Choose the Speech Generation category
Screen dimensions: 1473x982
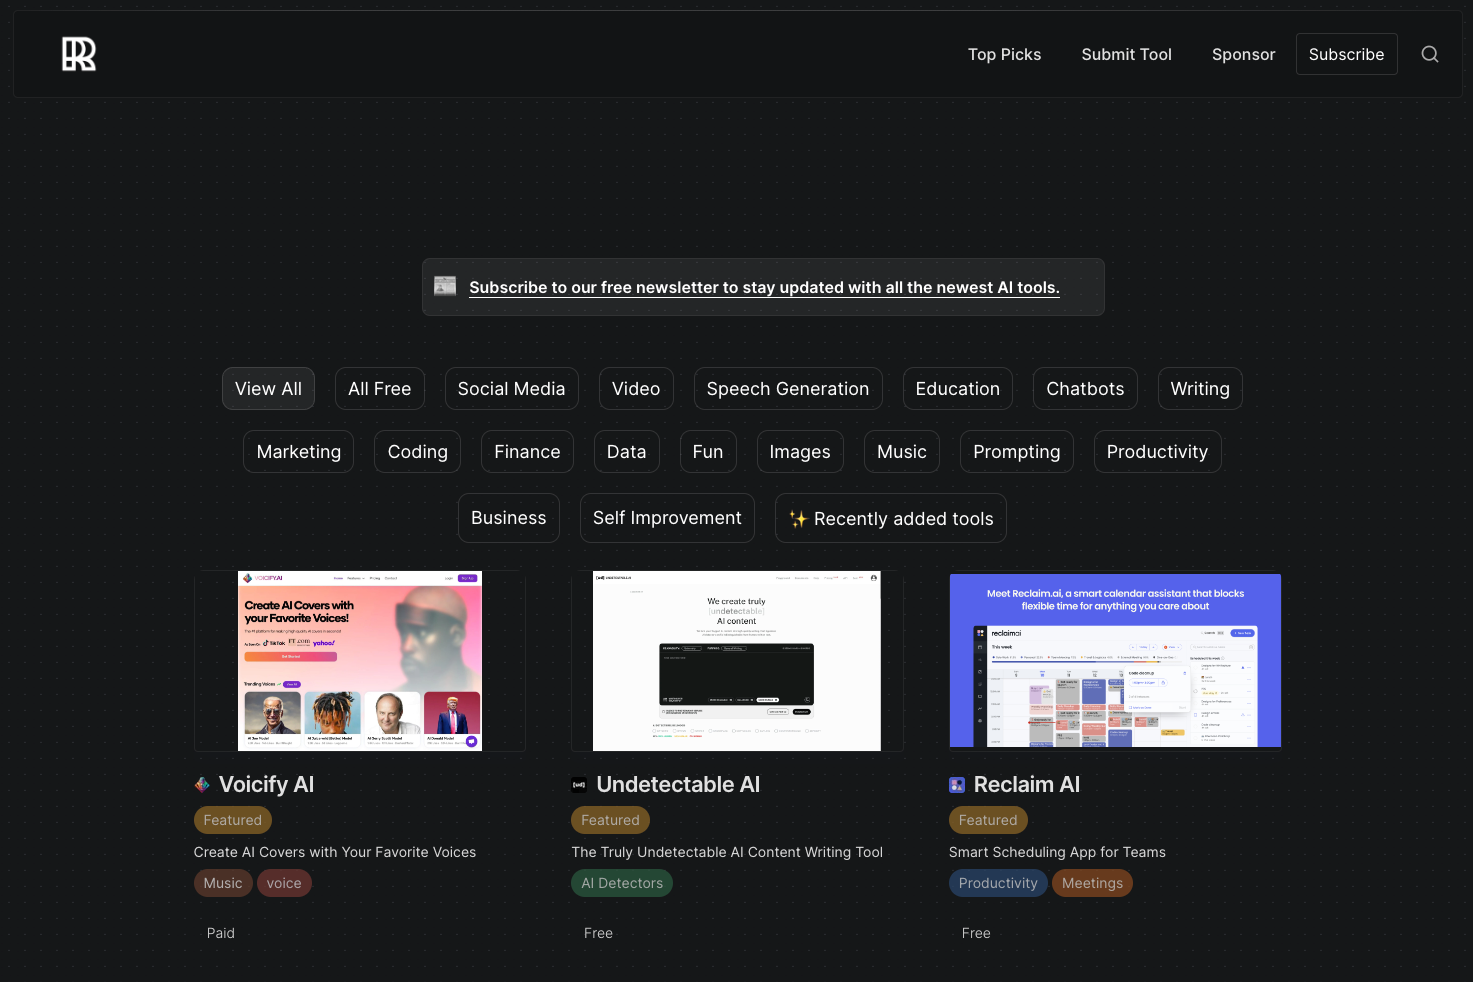pyautogui.click(x=788, y=389)
